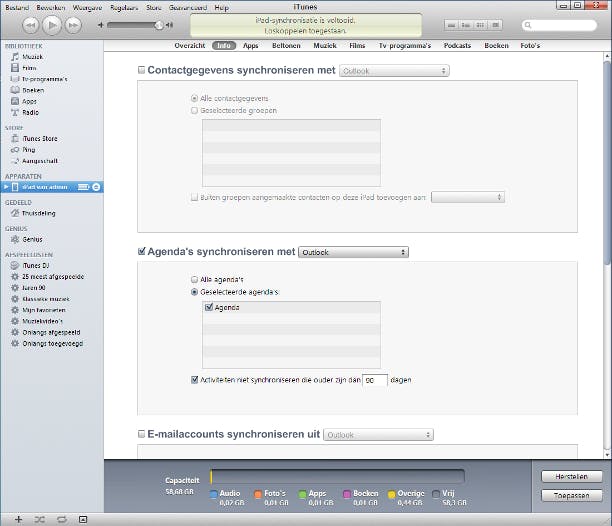Open Agenda's sync source Outlook dropdown
The height and width of the screenshot is (526, 612).
pos(353,252)
